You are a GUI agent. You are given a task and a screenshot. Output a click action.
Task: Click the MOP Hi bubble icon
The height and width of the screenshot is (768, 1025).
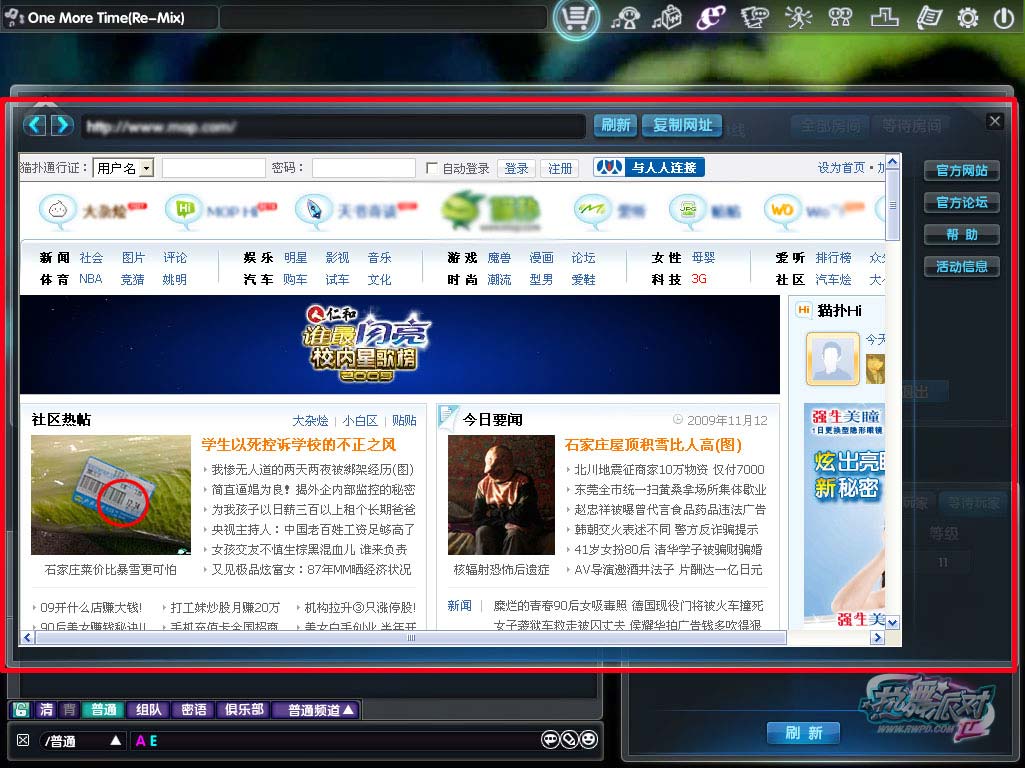pyautogui.click(x=184, y=210)
